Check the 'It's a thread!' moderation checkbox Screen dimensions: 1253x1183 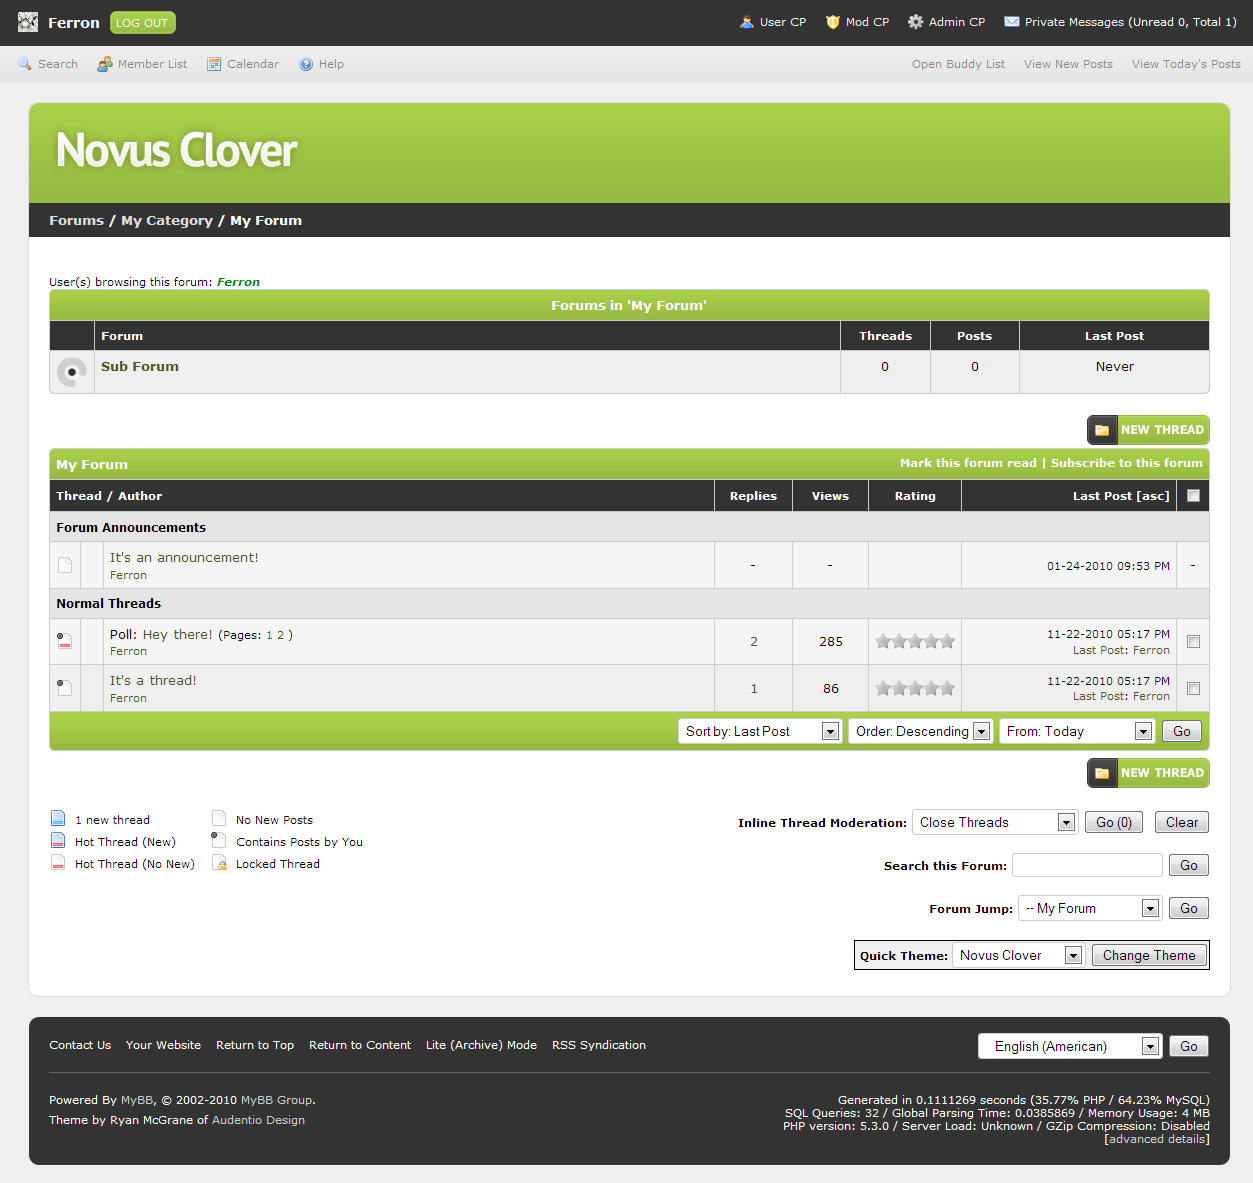[1193, 688]
